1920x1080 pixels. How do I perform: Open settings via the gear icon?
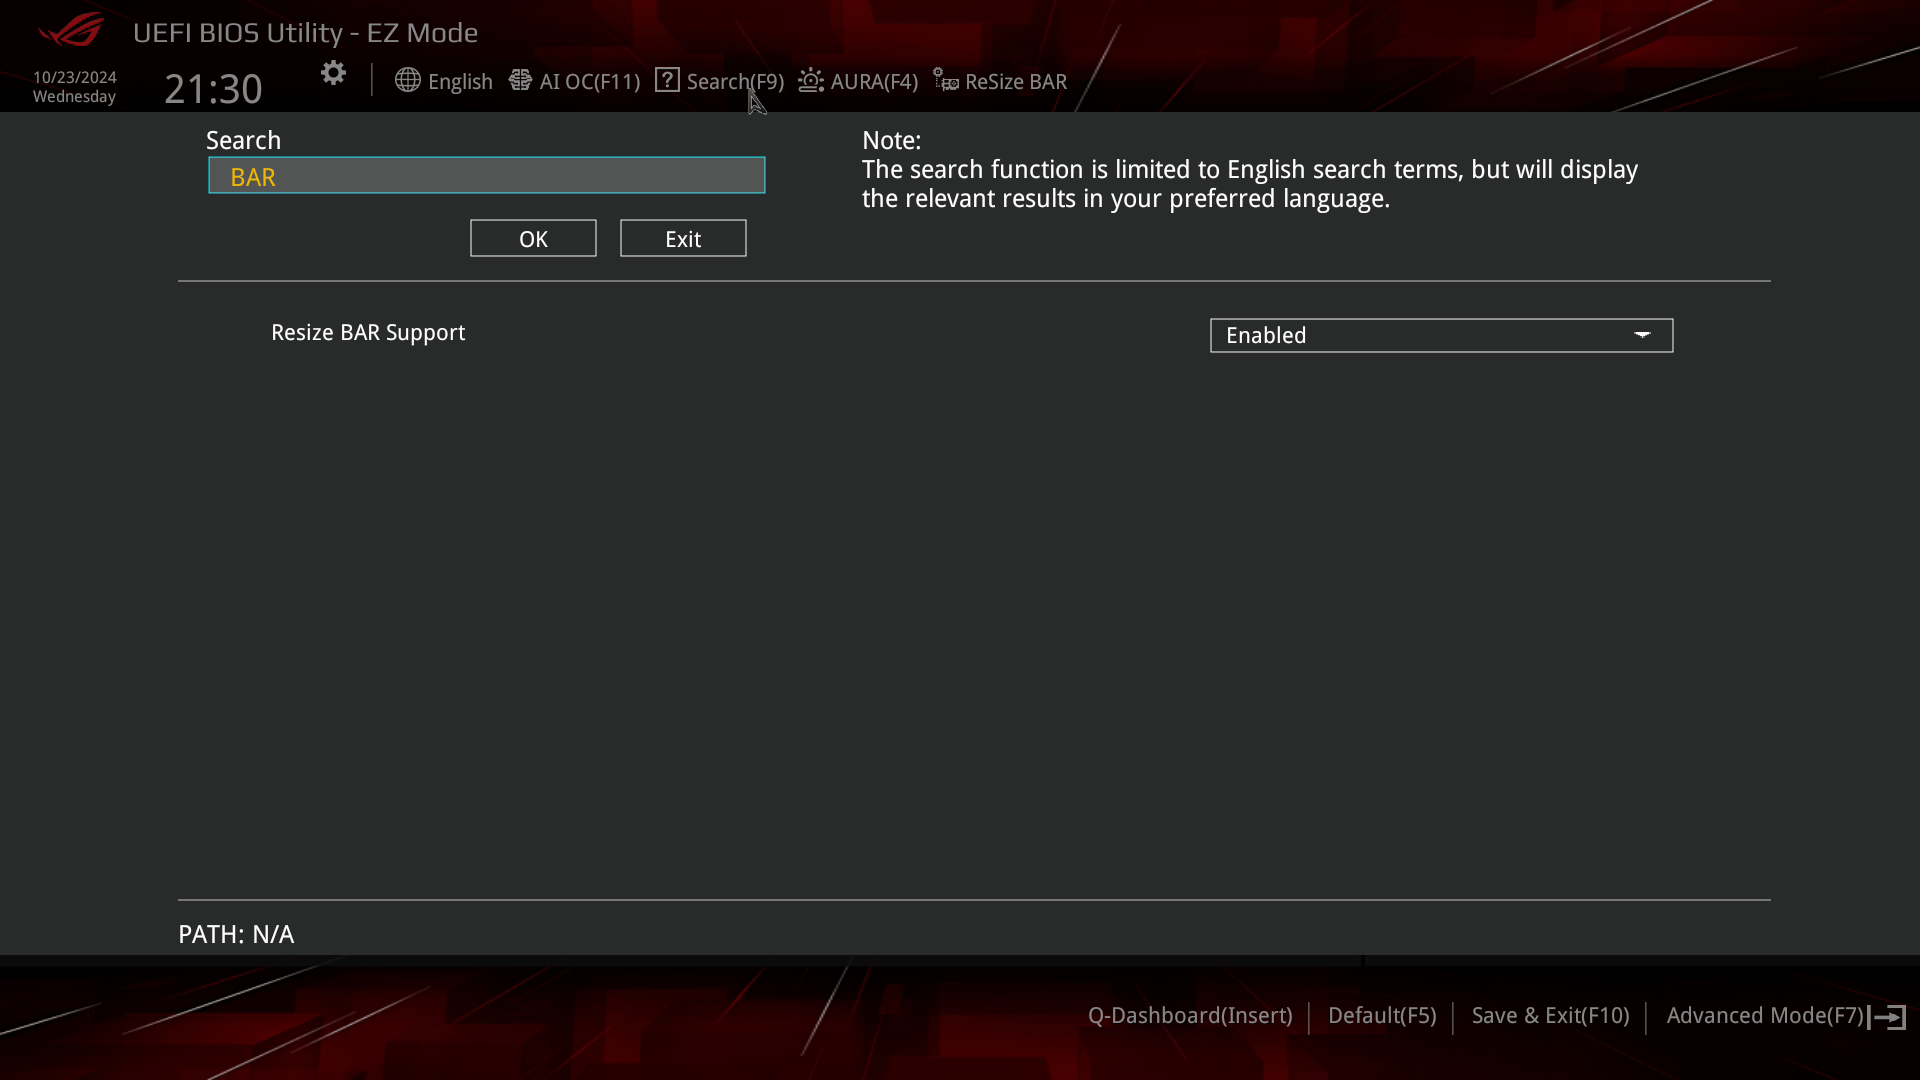[x=333, y=73]
